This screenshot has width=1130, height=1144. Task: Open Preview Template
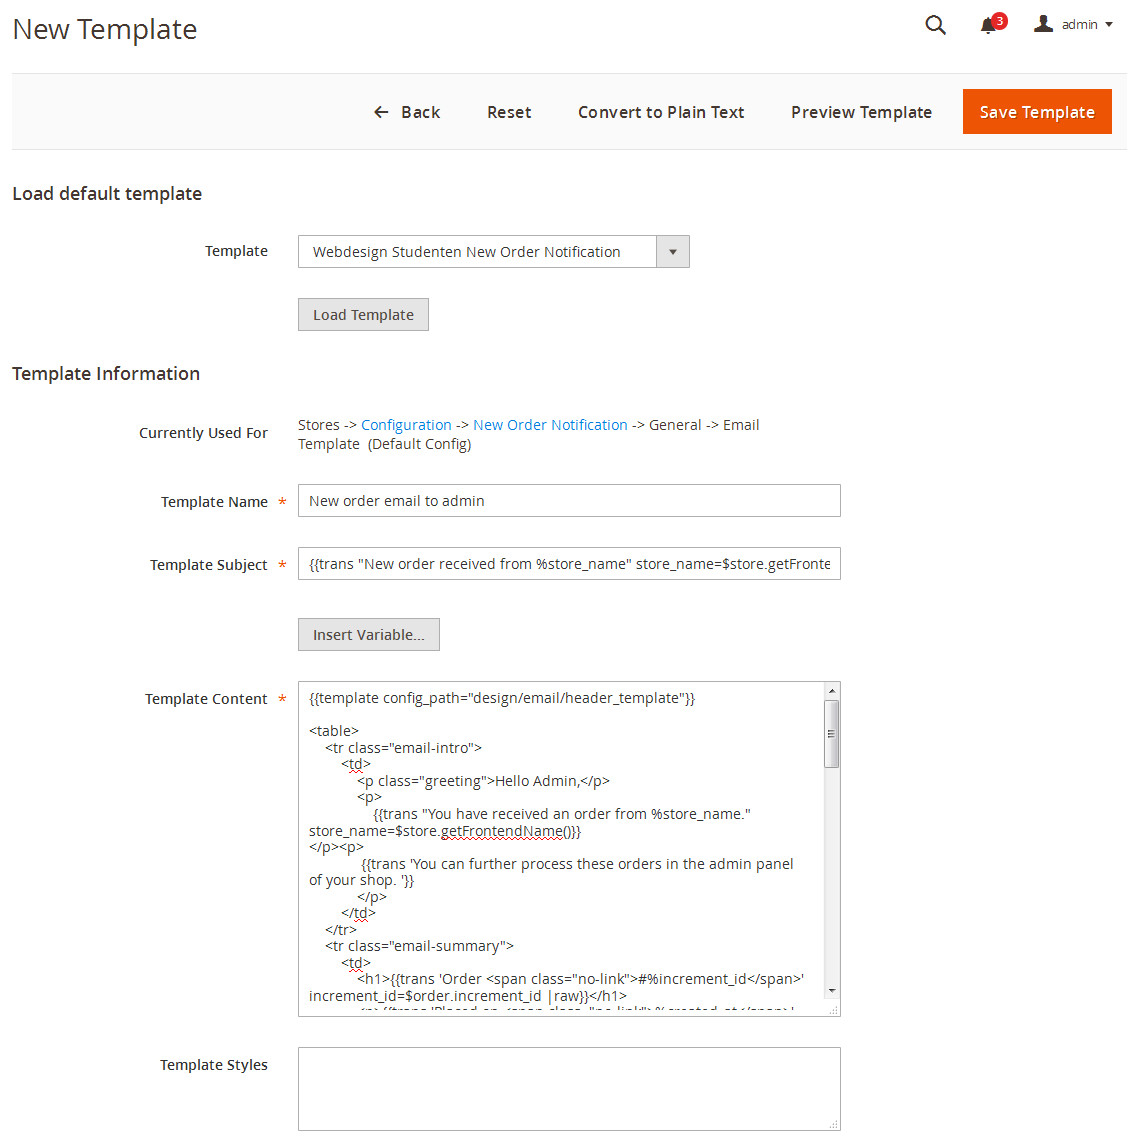click(x=861, y=112)
